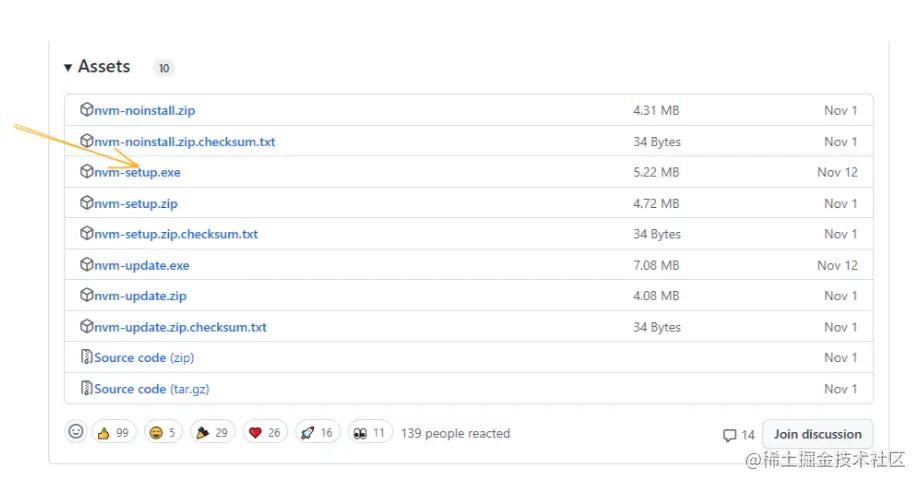Toggle eyes reaction with 11

click(370, 433)
